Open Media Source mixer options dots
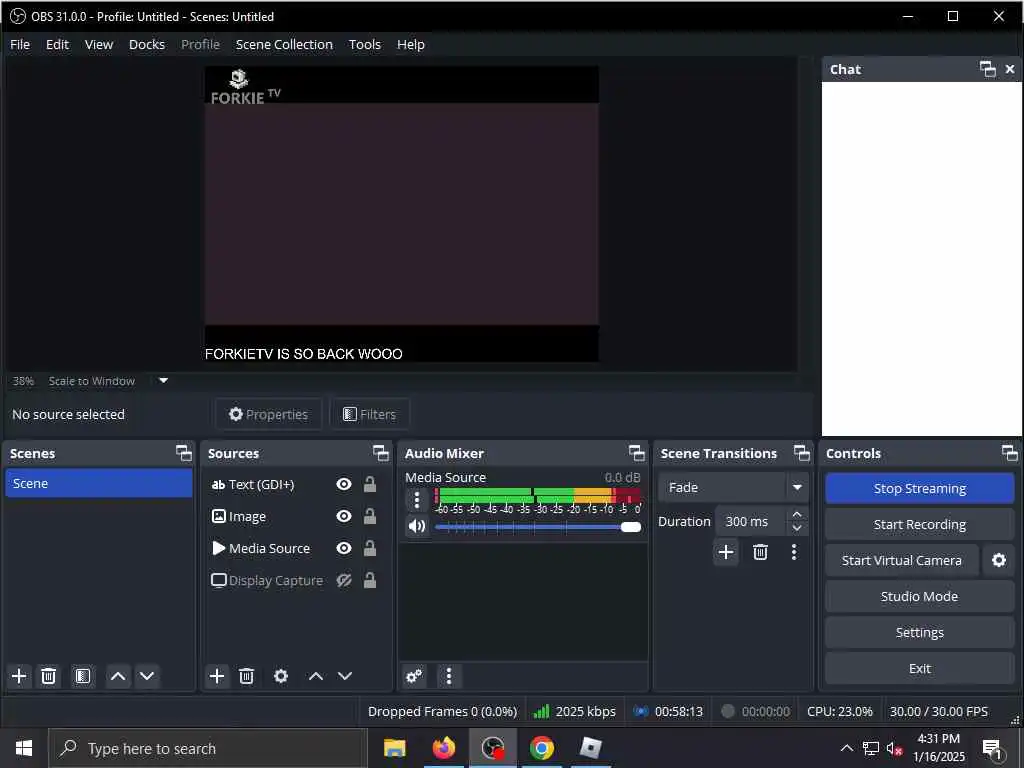The height and width of the screenshot is (768, 1024). pos(417,500)
